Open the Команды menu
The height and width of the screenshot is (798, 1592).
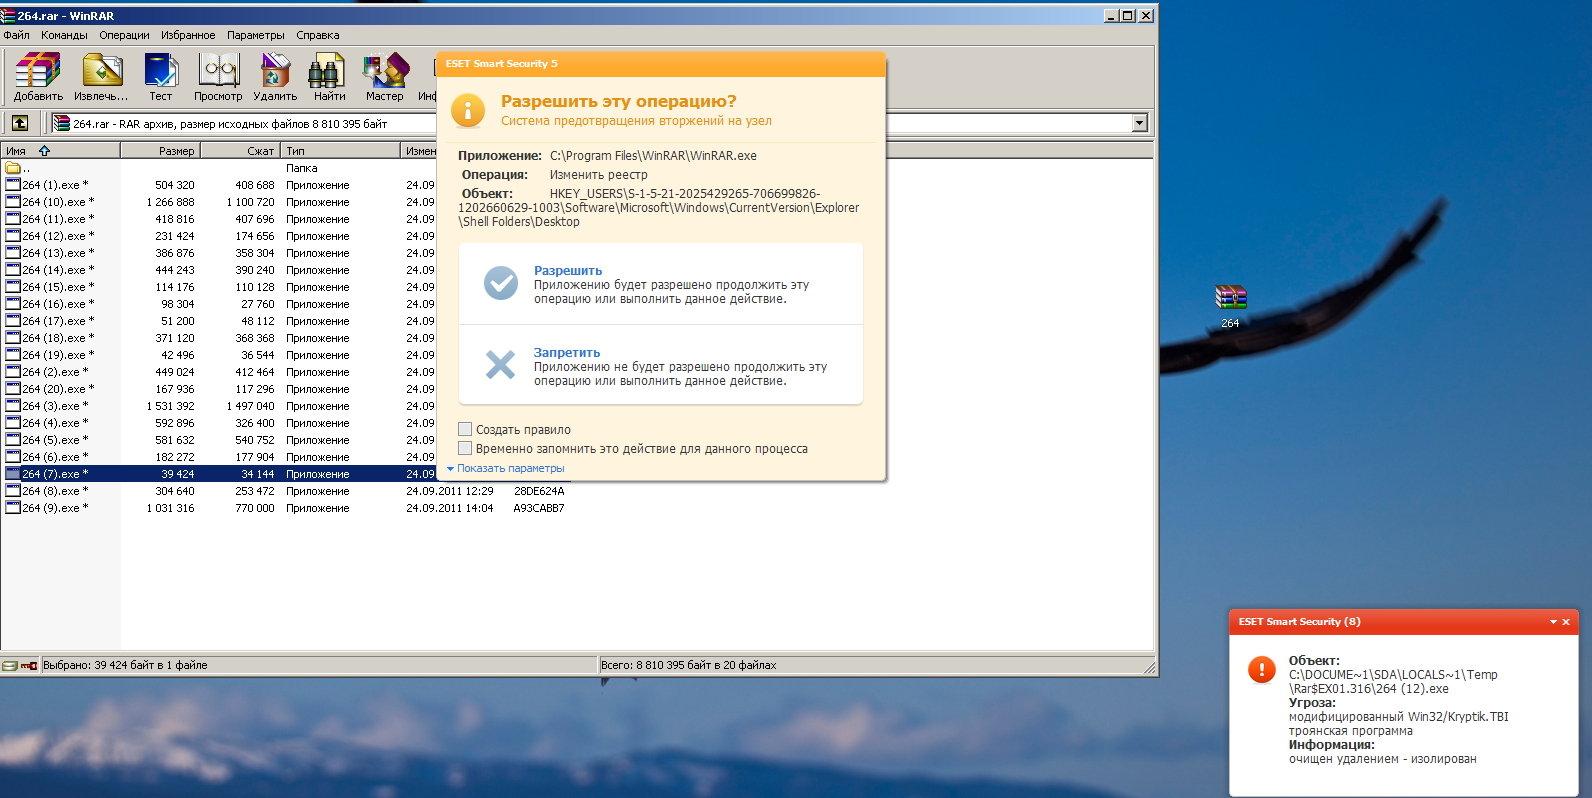coord(64,35)
